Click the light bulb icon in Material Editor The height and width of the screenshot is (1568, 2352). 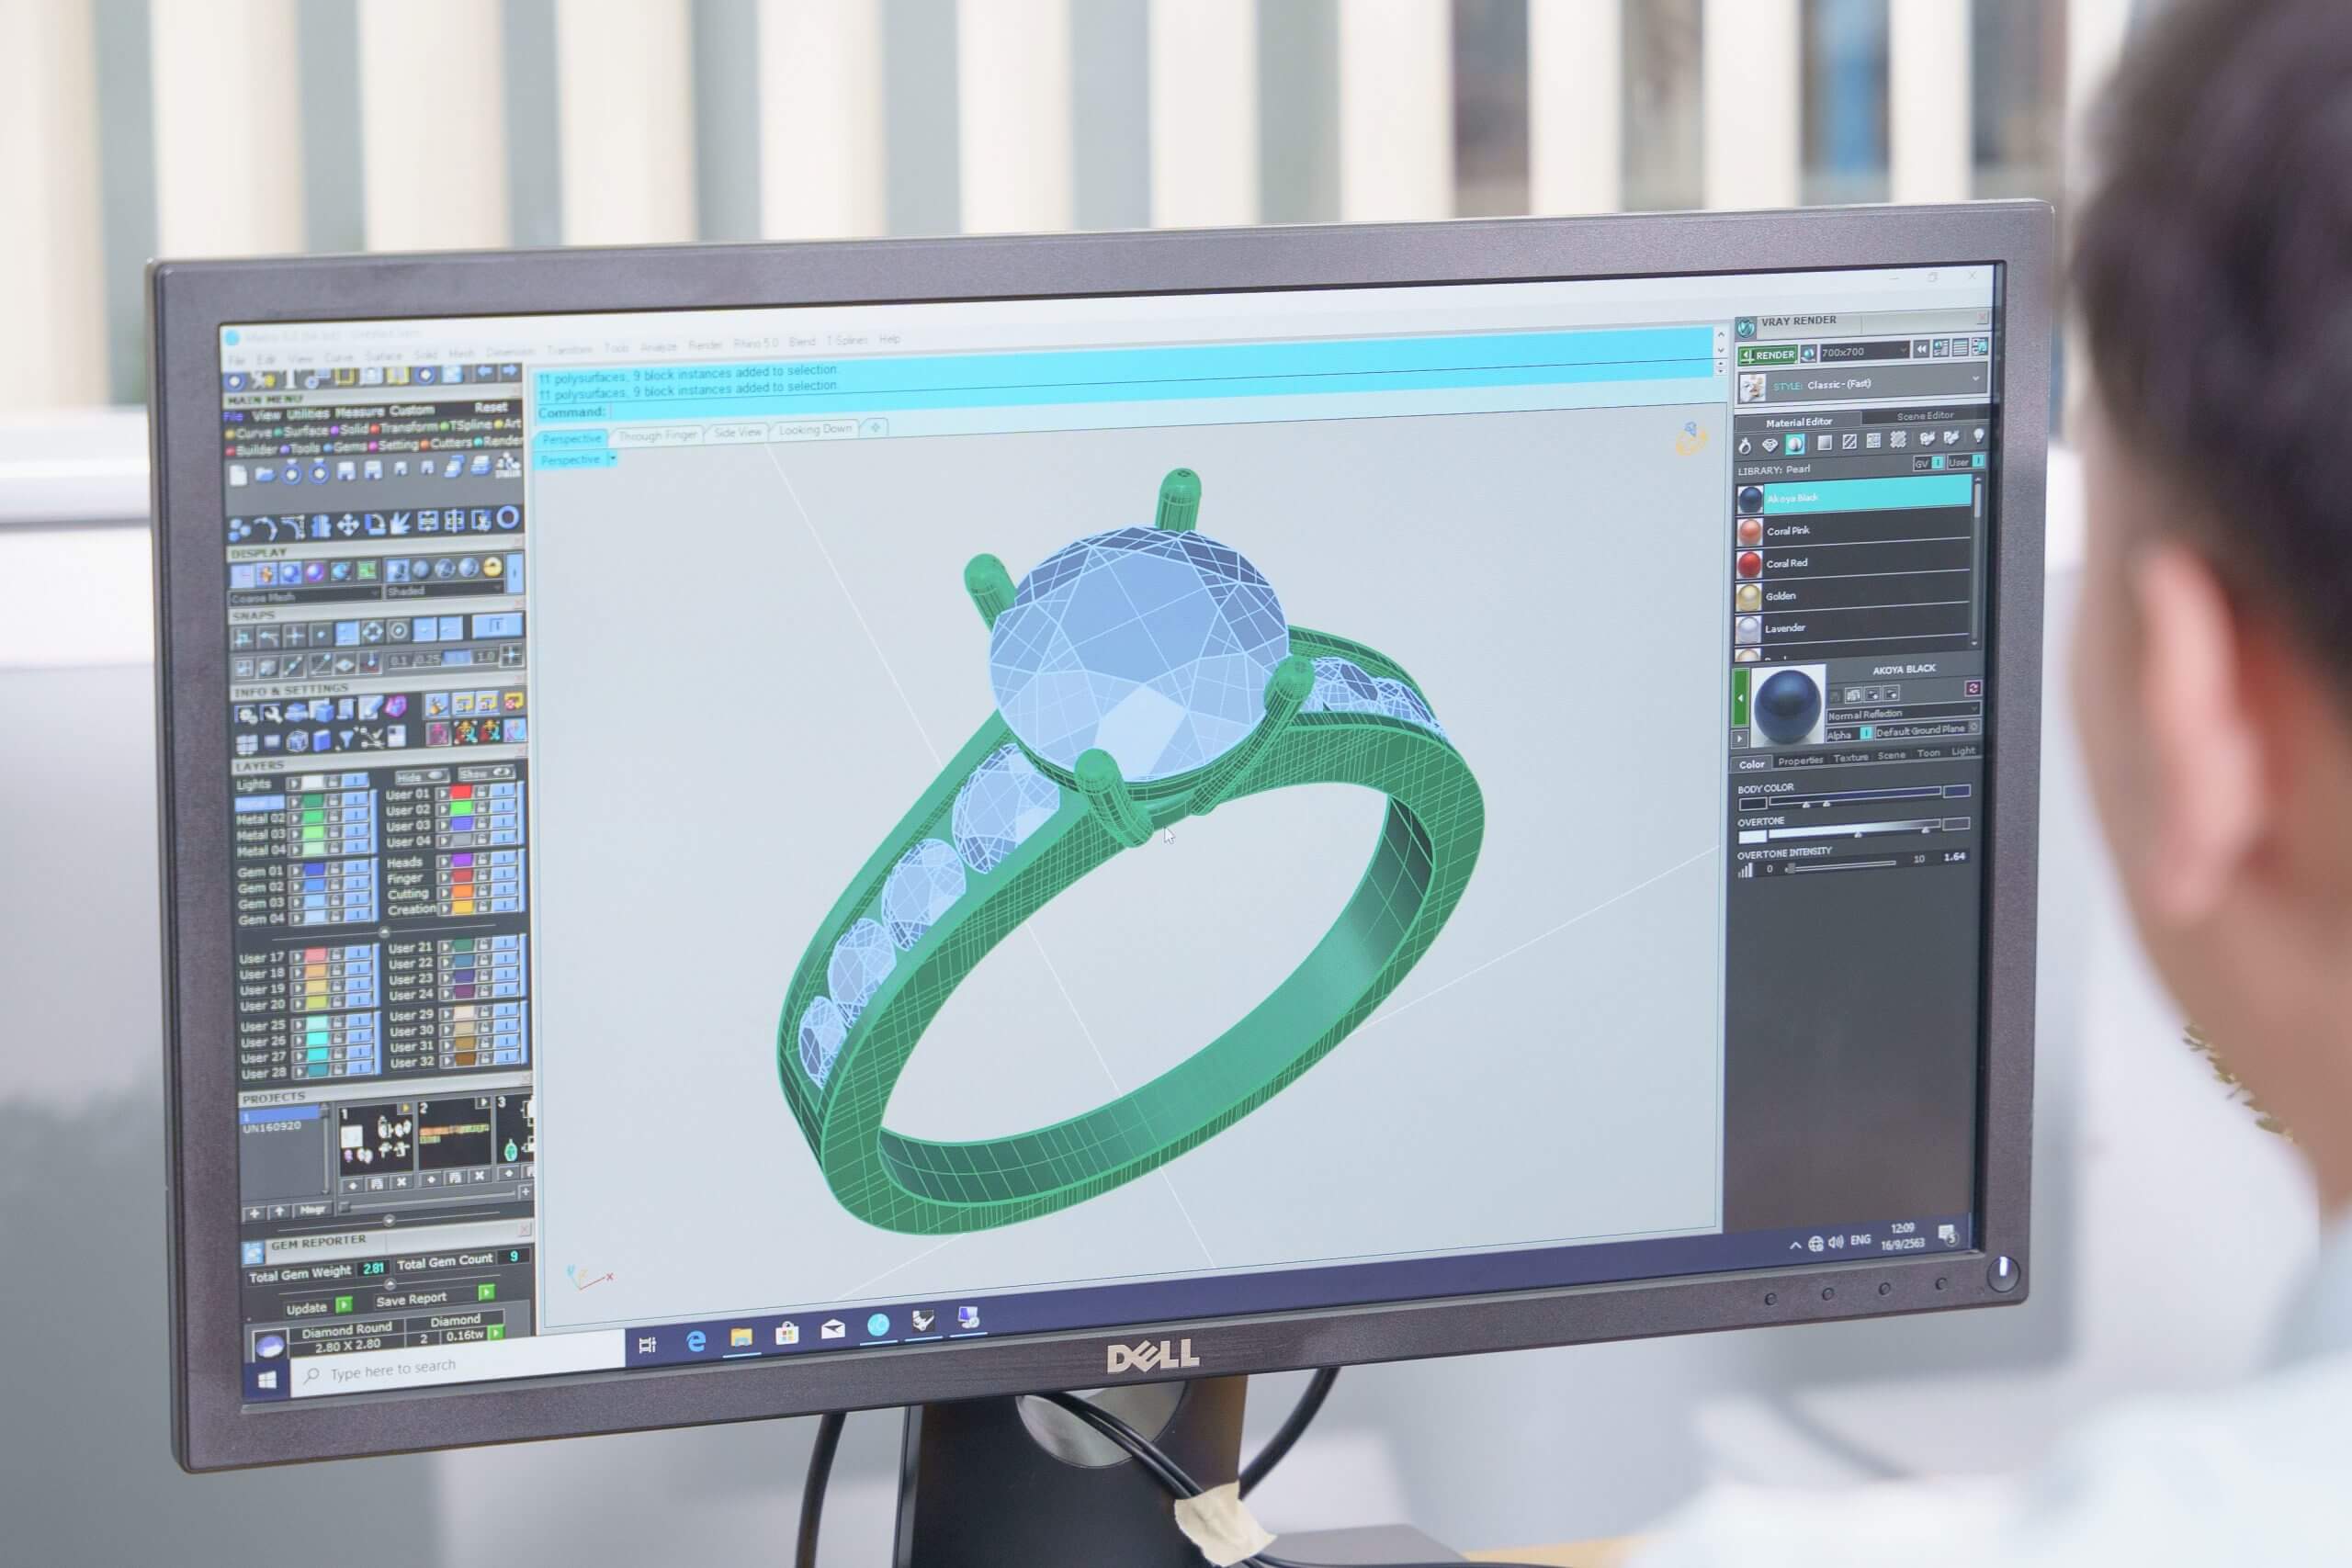coord(1977,436)
